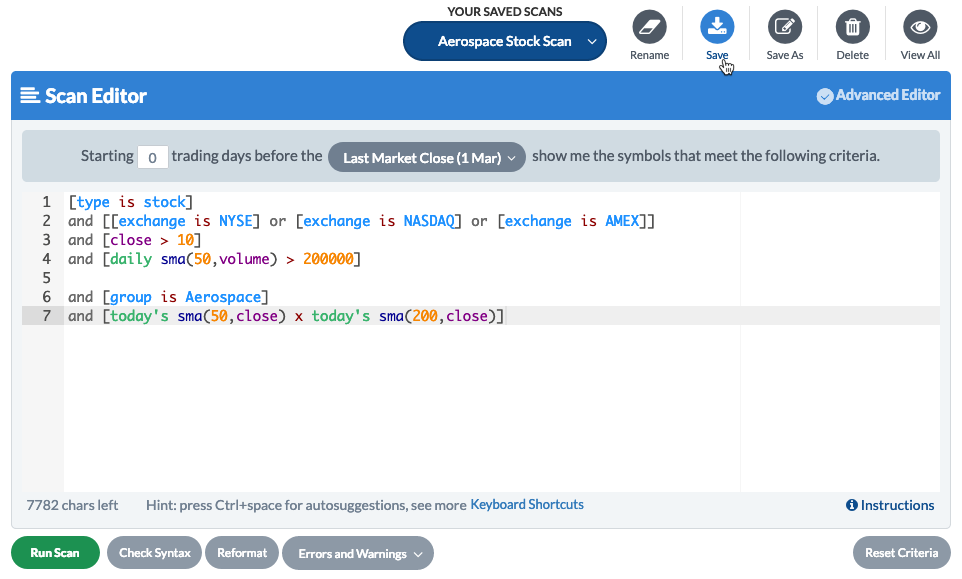
Task: Open the Aerospace Stock Scan saved scans dropdown
Action: click(x=505, y=42)
